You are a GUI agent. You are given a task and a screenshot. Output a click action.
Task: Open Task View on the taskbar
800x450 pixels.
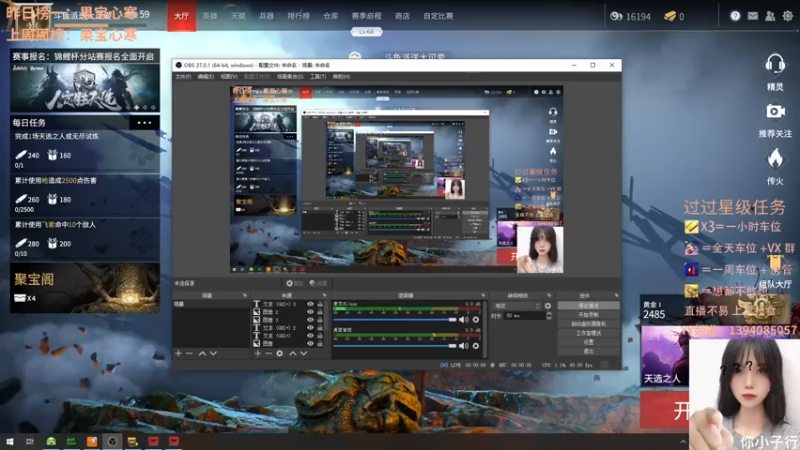pyautogui.click(x=30, y=441)
